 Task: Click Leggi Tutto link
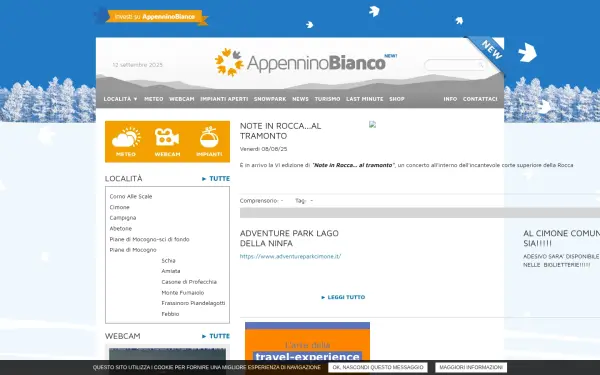(x=343, y=297)
